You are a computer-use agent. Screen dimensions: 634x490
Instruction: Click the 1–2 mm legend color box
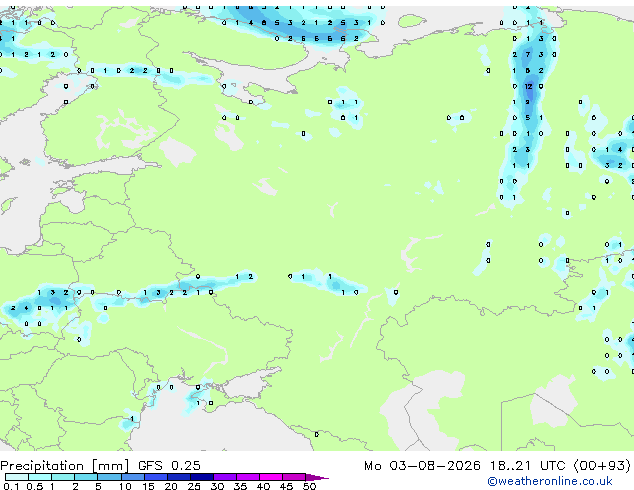tap(63, 477)
